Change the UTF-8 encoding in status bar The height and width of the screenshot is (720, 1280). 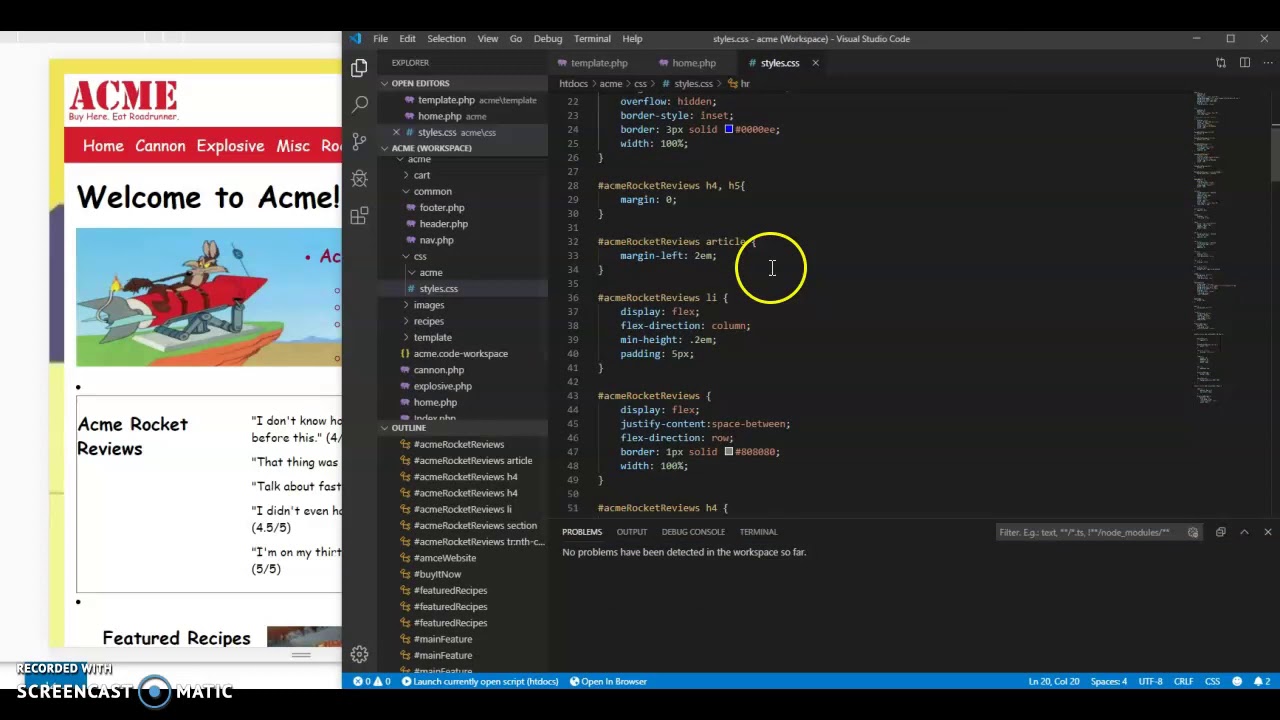click(x=1151, y=681)
